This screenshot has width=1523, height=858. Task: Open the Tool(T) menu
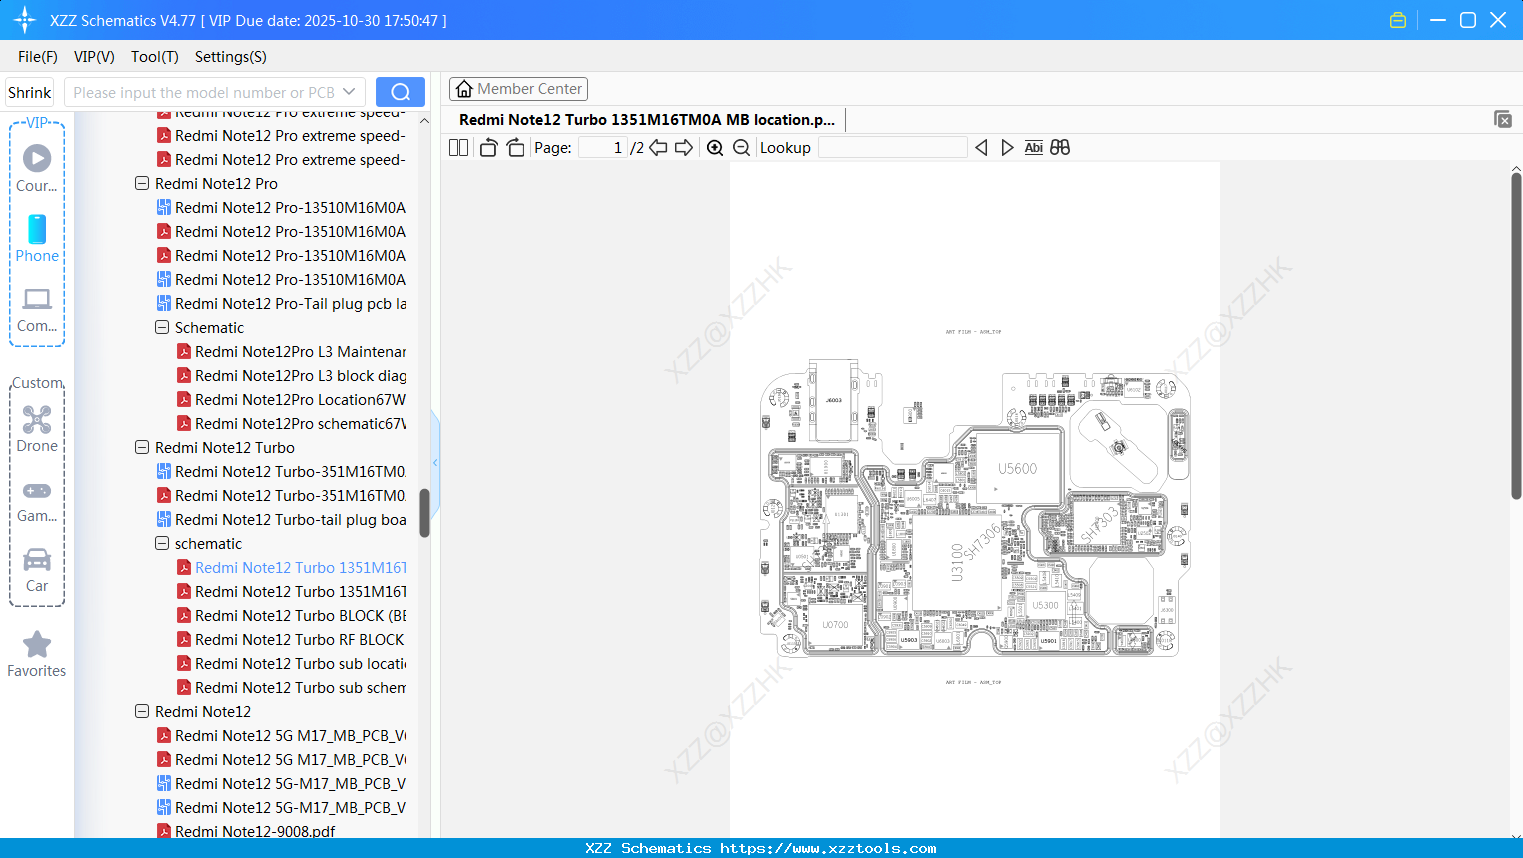pos(154,57)
